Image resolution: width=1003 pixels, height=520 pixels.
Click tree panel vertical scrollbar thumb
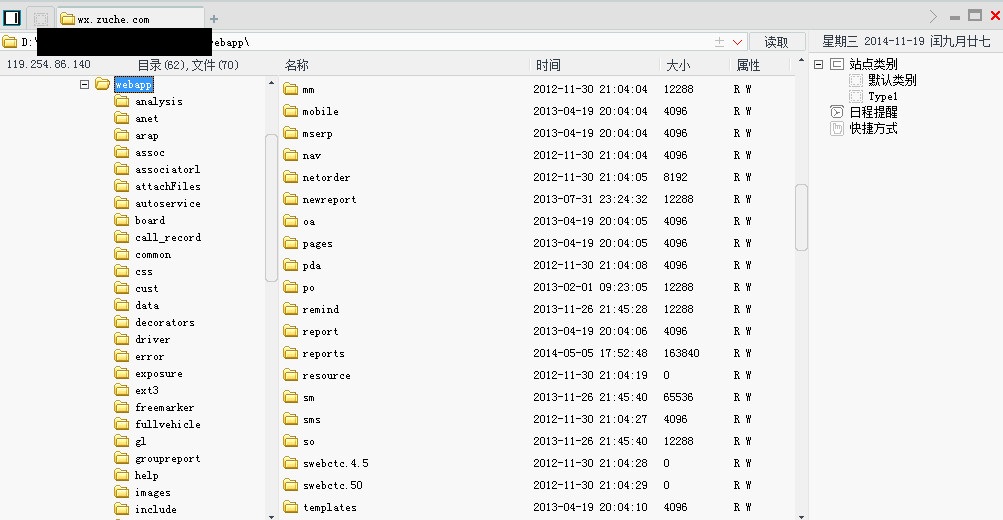271,207
